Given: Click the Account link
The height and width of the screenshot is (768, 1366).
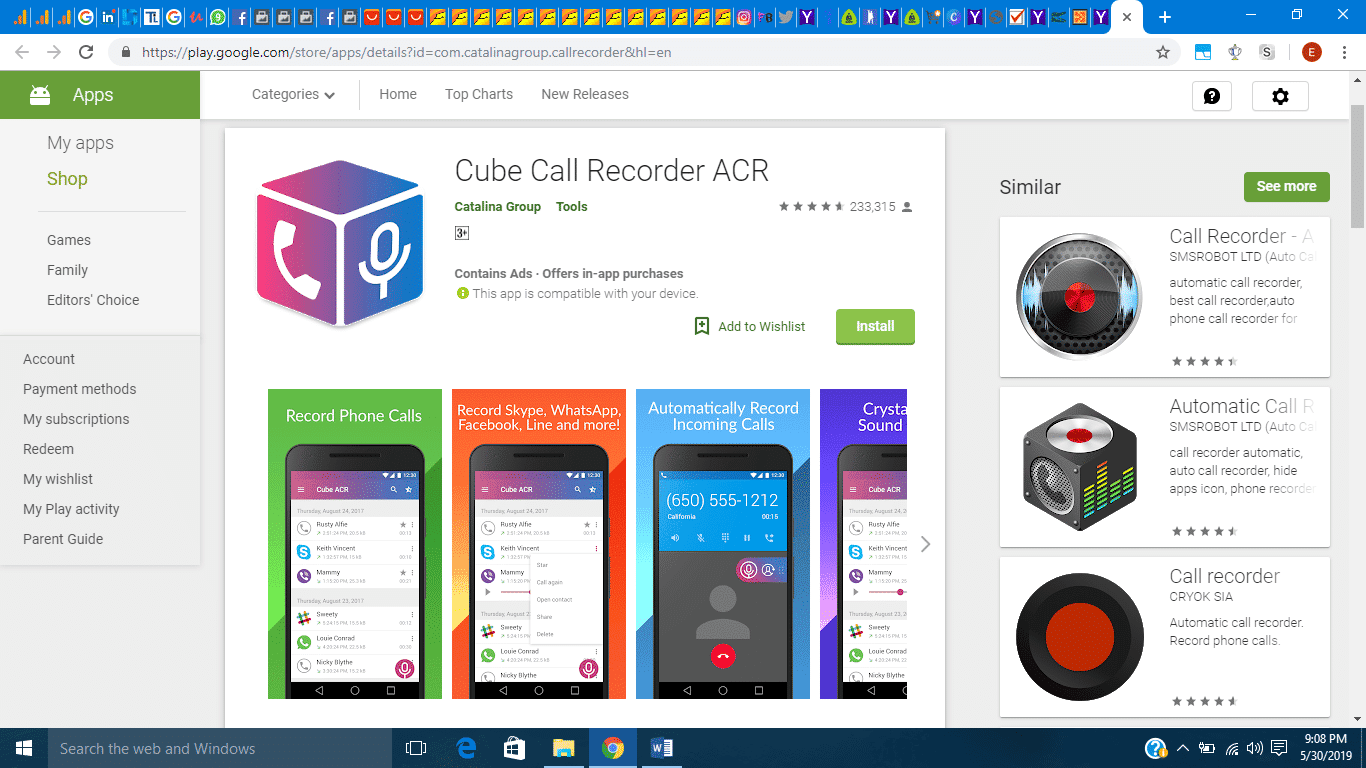Looking at the screenshot, I should [49, 359].
